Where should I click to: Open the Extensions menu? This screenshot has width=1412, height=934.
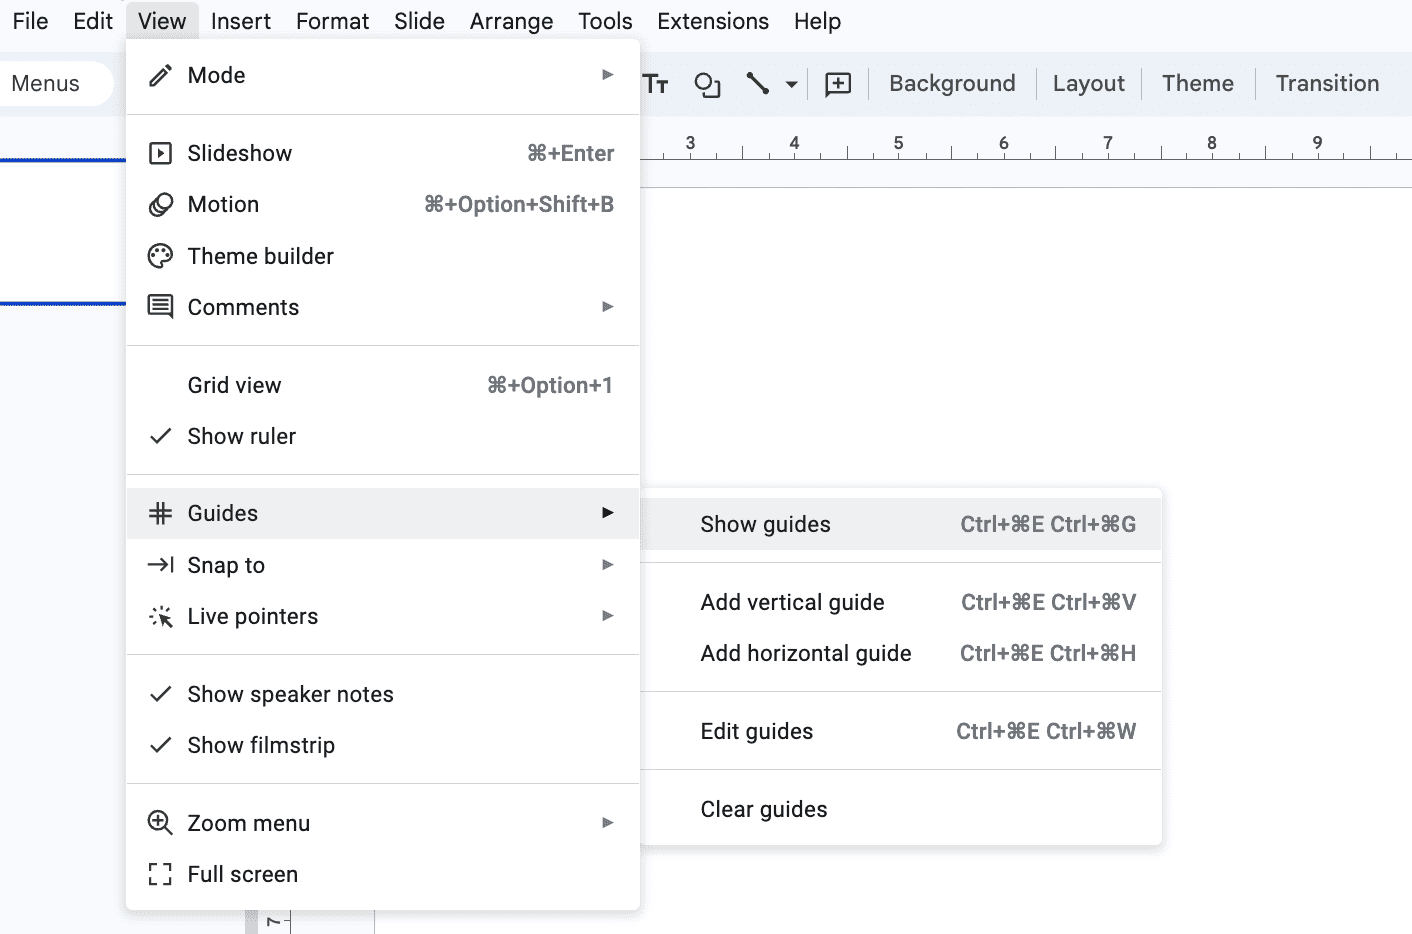point(712,21)
